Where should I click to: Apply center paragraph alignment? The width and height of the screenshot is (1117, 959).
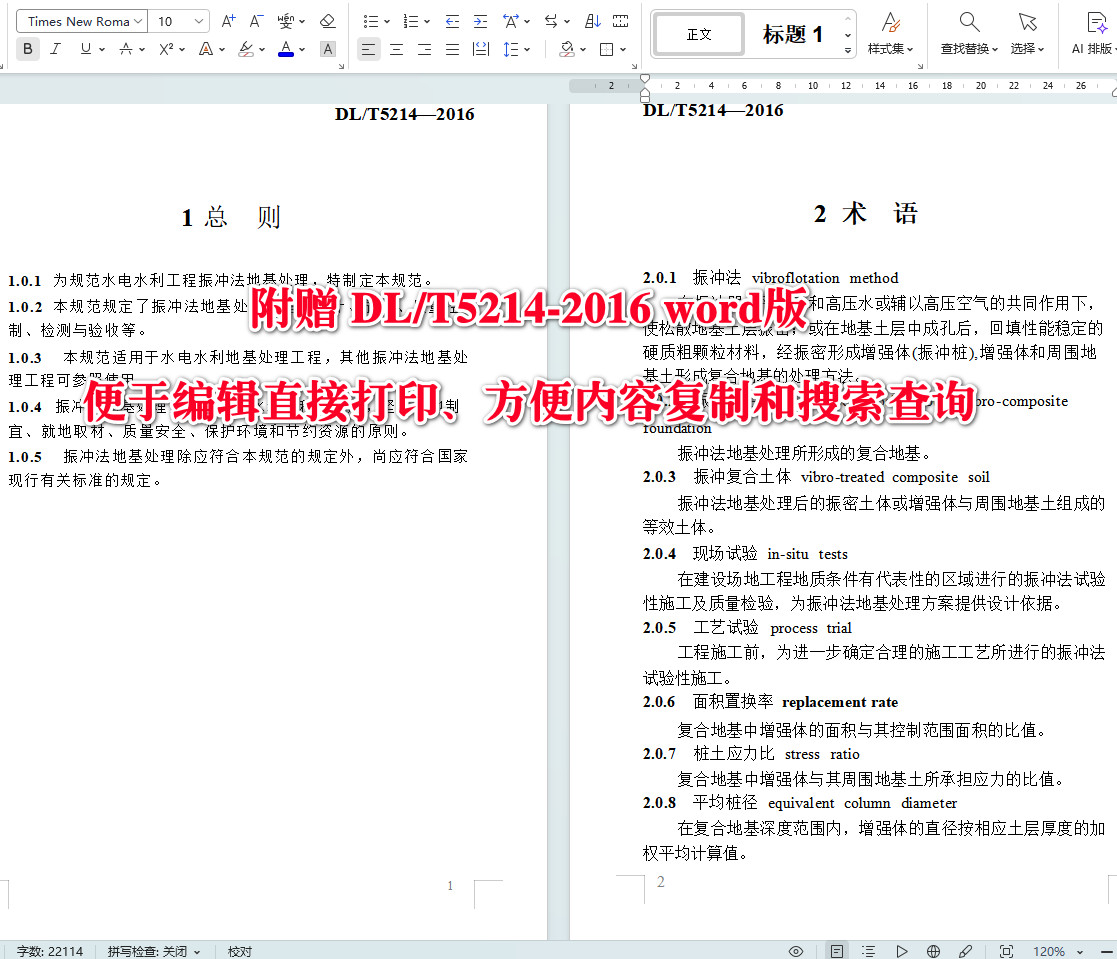(x=397, y=48)
